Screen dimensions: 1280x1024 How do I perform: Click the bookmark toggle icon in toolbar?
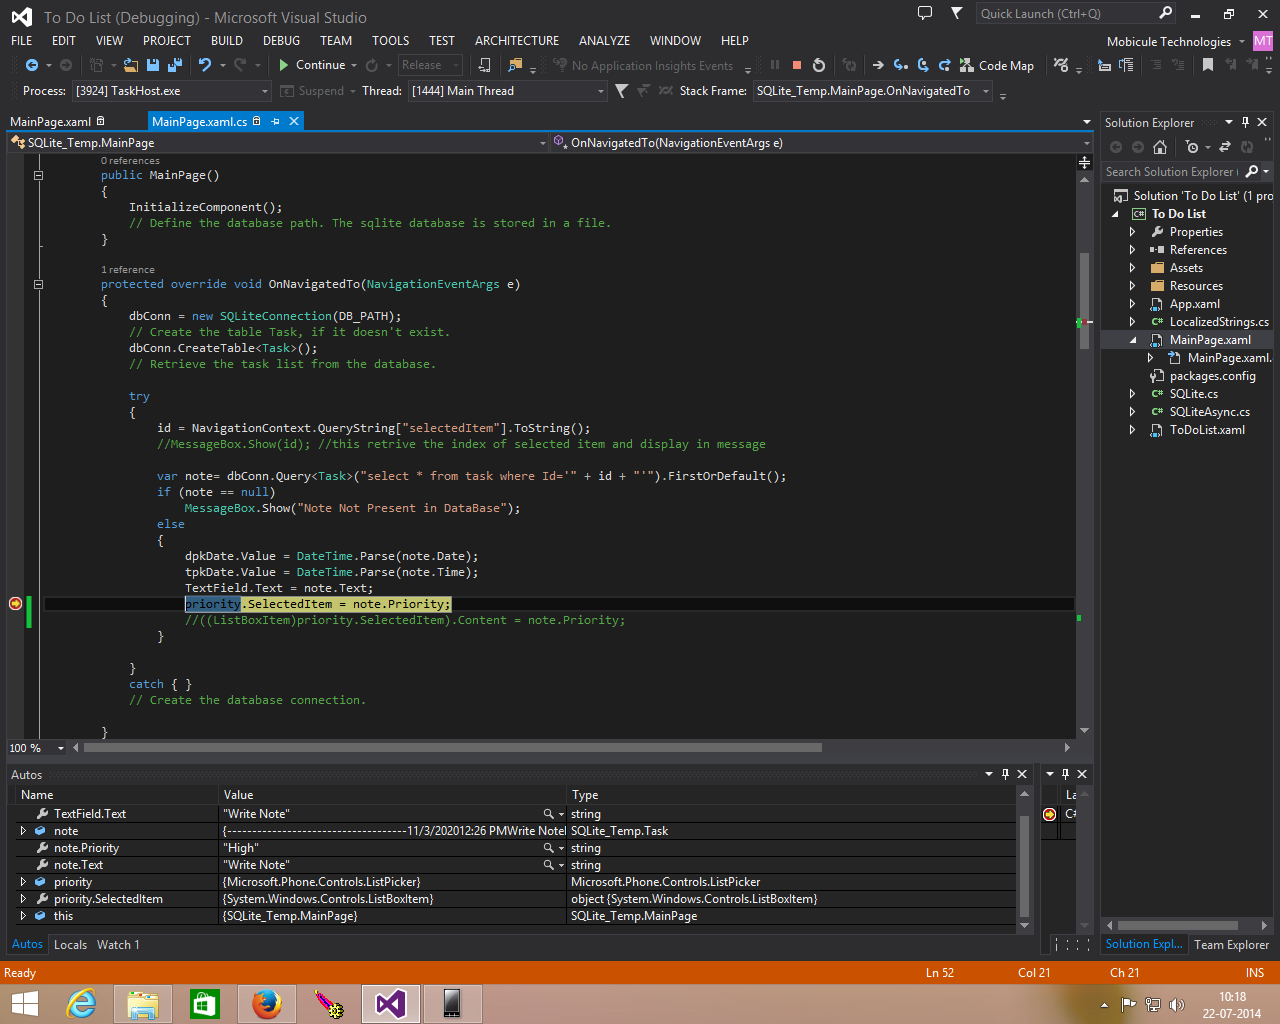click(x=1208, y=65)
